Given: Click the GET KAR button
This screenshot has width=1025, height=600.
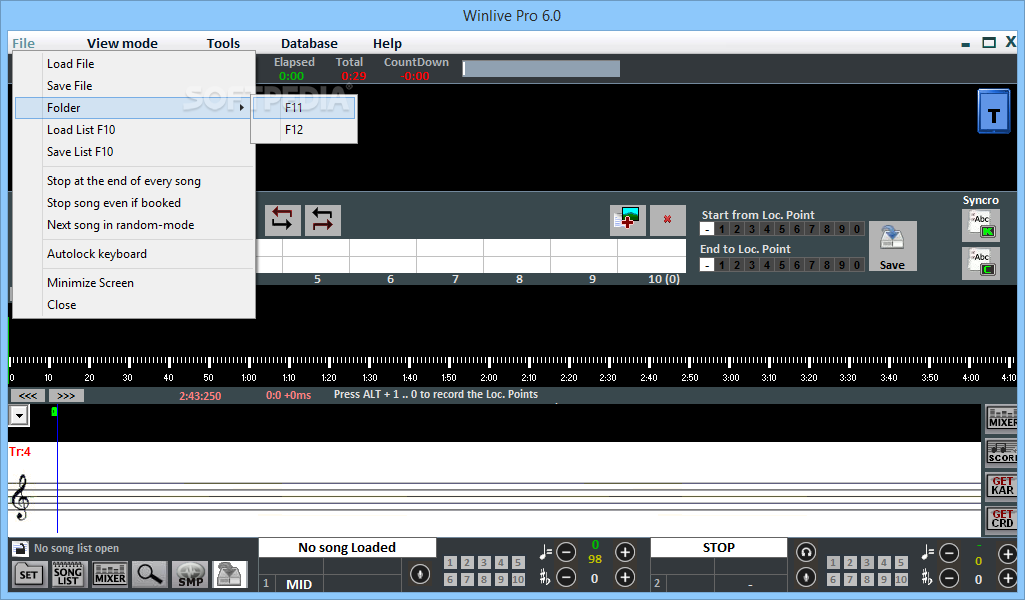Looking at the screenshot, I should [x=1001, y=486].
